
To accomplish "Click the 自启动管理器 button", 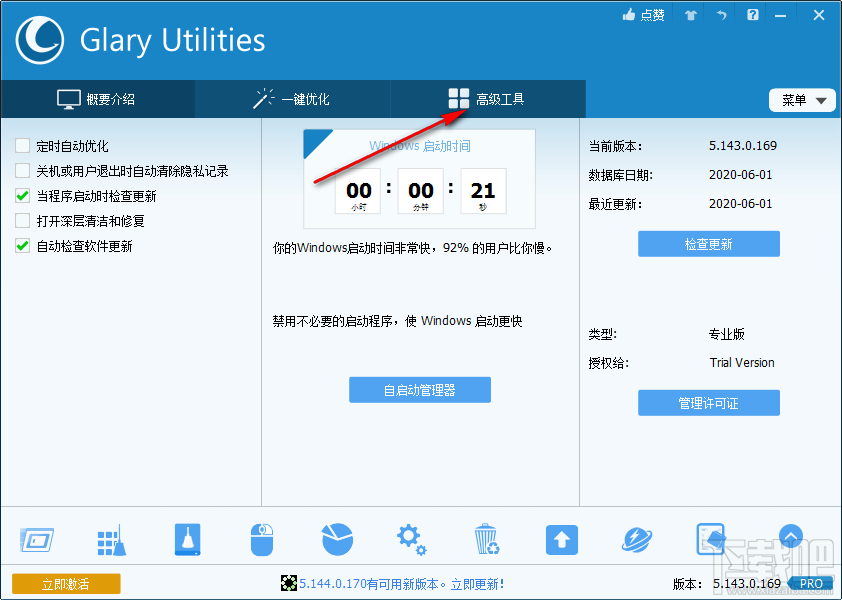I will coord(420,390).
